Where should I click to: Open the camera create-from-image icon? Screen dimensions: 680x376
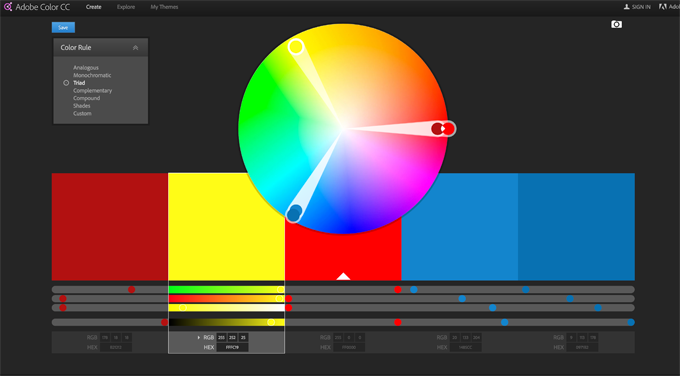pyautogui.click(x=616, y=24)
